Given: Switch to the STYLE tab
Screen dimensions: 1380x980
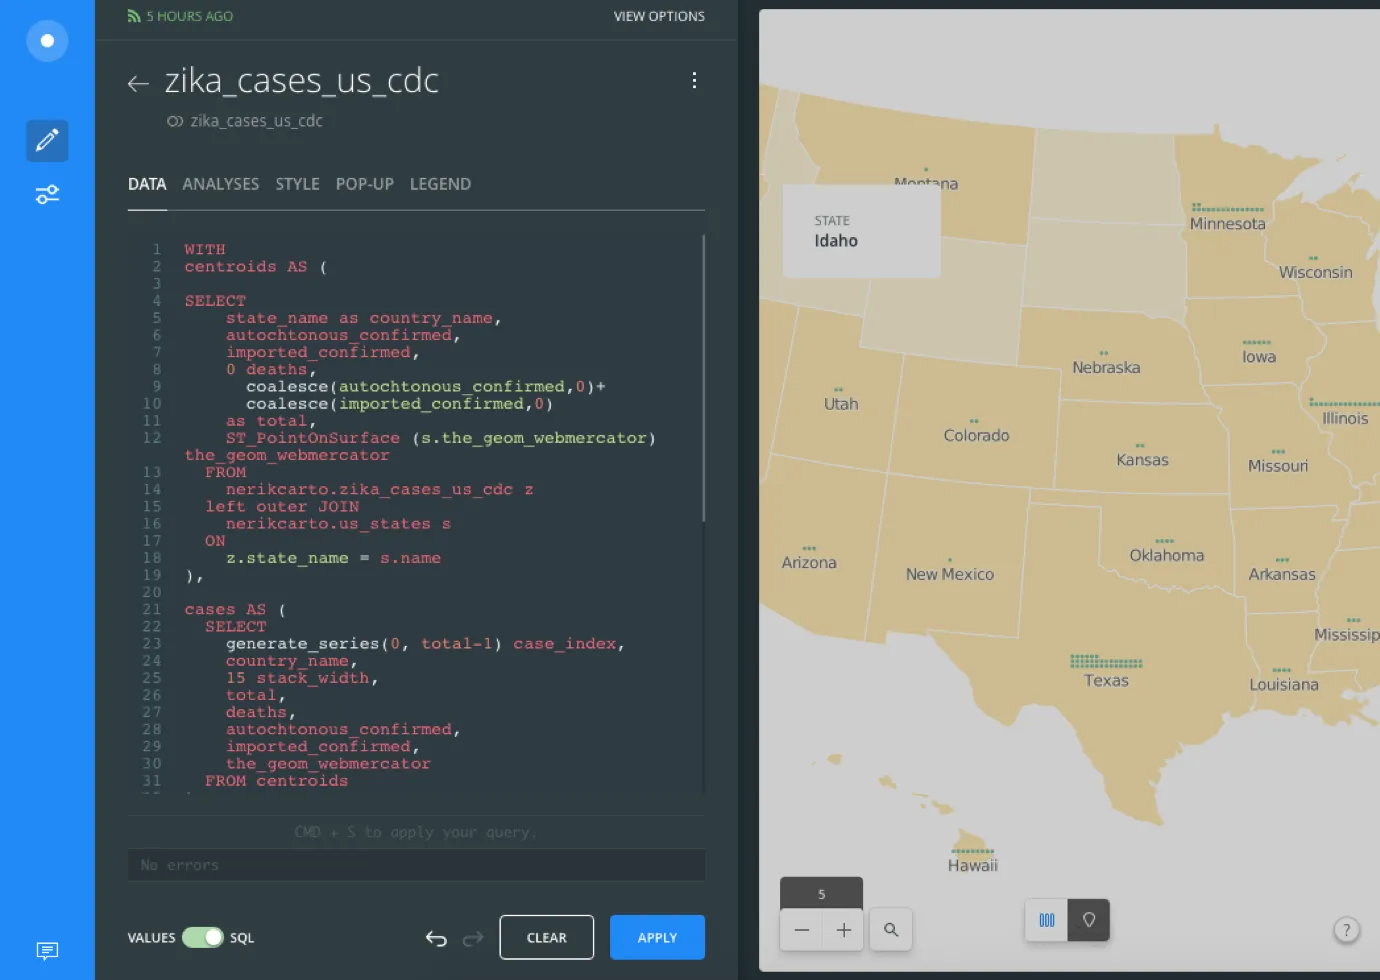Looking at the screenshot, I should point(297,184).
